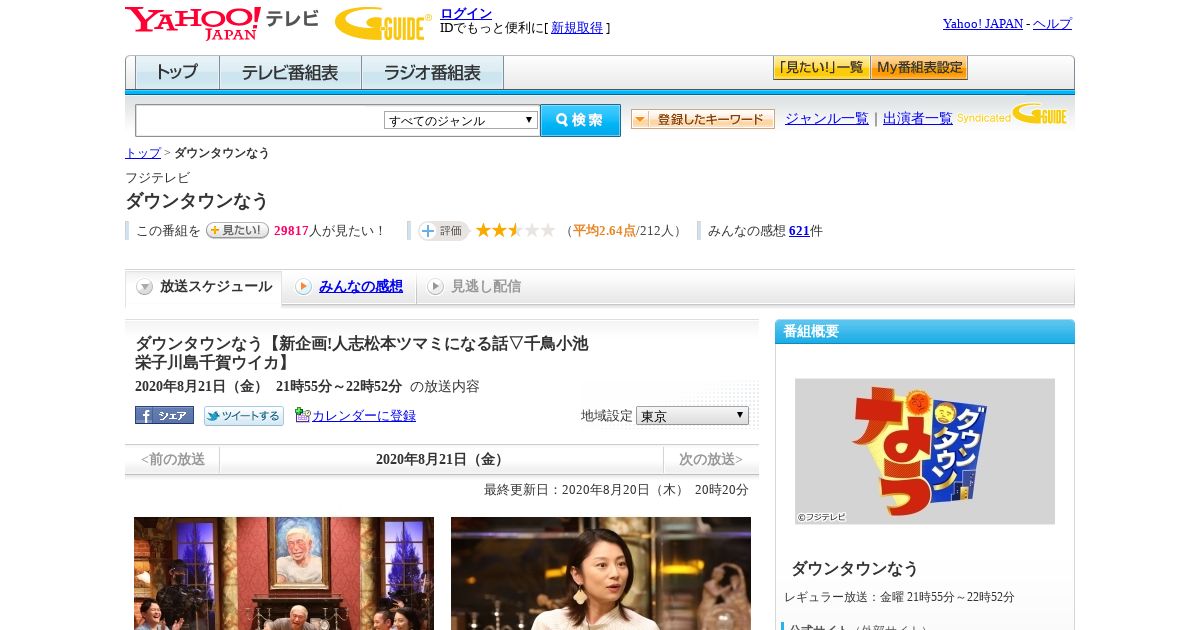Click the Twitter ツイートする button

[244, 415]
